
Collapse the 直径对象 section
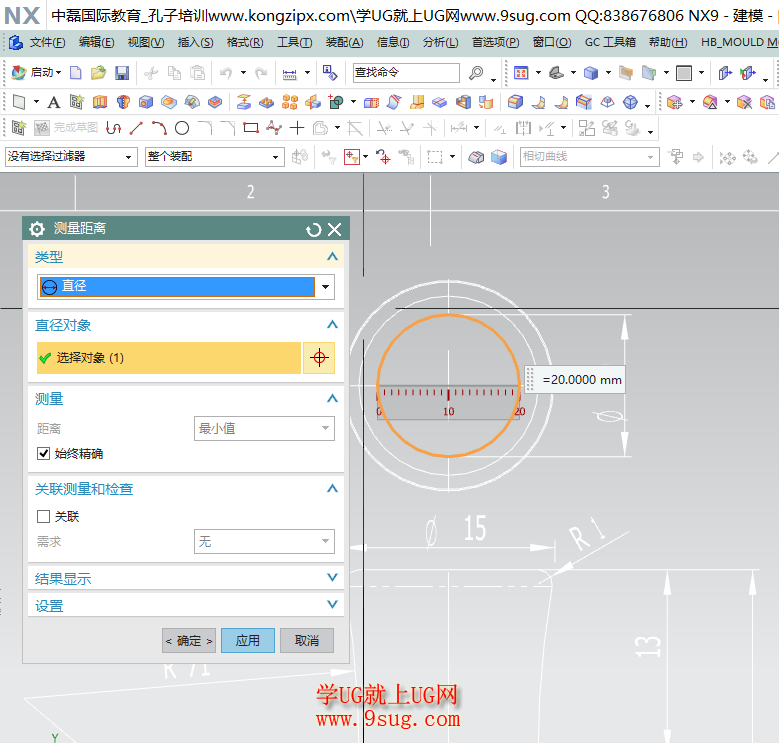pyautogui.click(x=332, y=325)
